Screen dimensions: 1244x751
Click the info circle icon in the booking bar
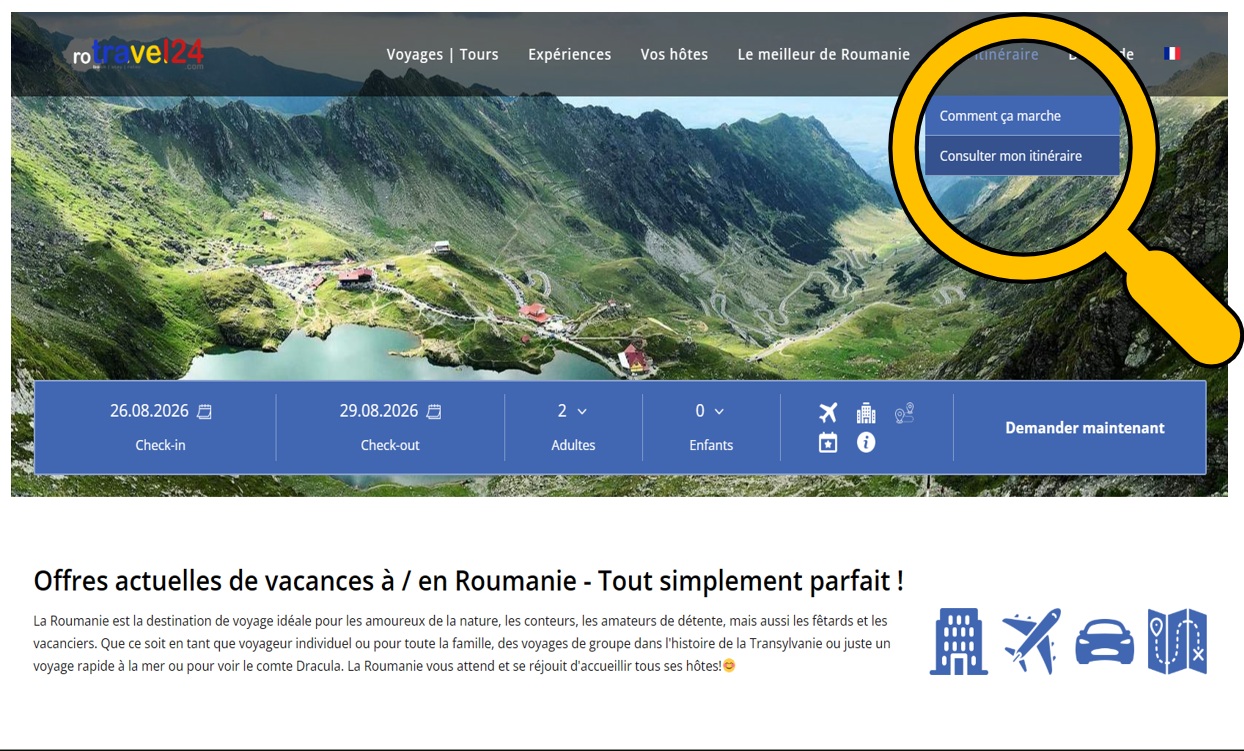click(866, 442)
